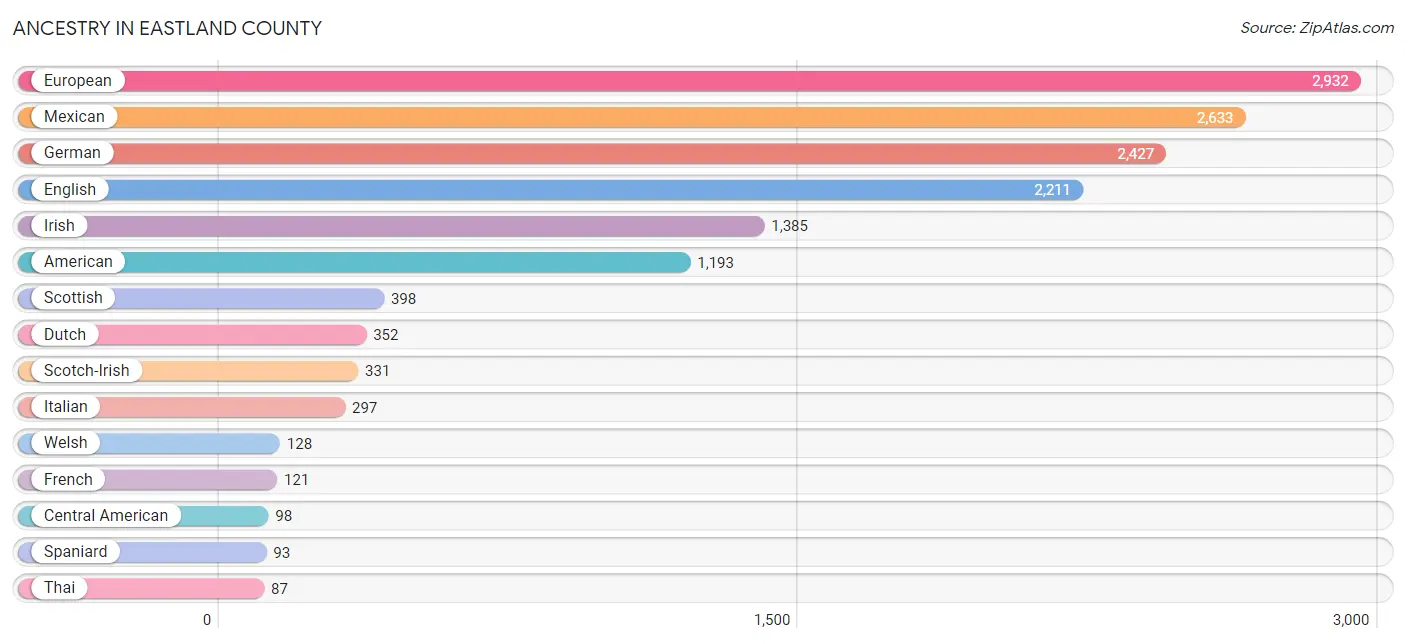Click the Scottish label pill
This screenshot has width=1406, height=644.
click(x=73, y=298)
